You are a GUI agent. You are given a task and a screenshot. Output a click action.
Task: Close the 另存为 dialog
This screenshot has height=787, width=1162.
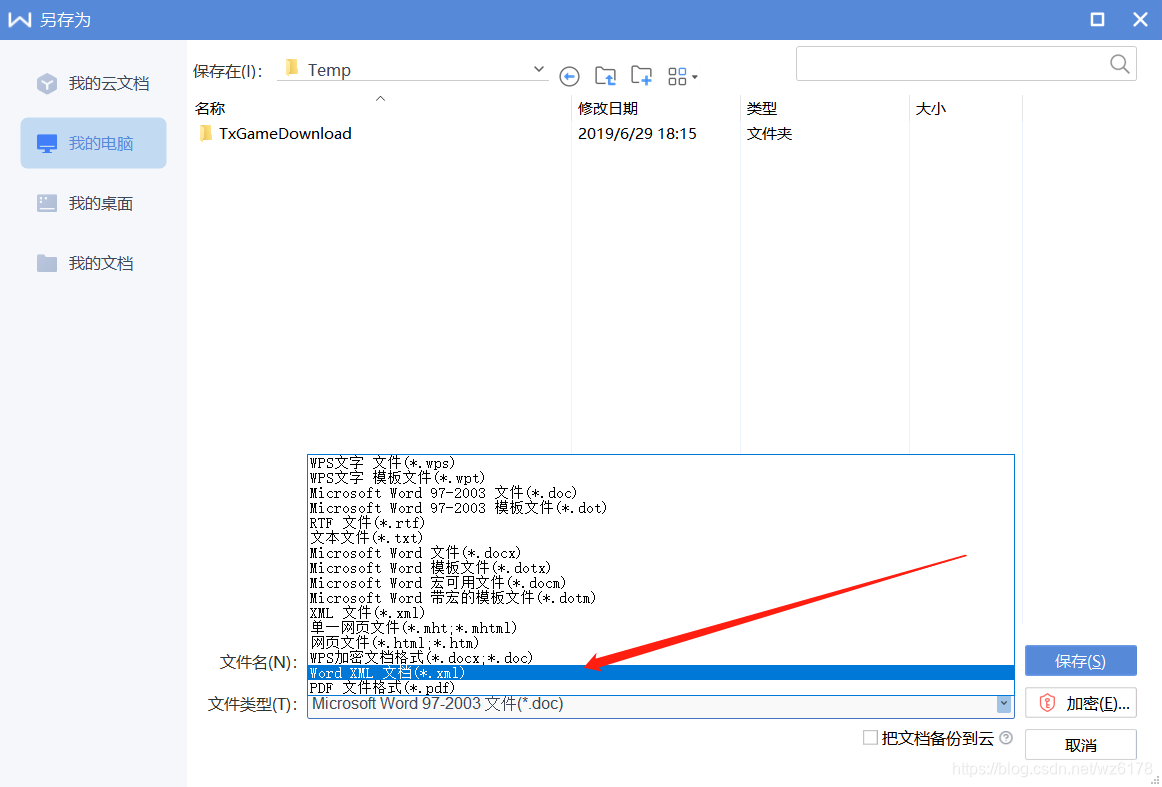pyautogui.click(x=1141, y=19)
